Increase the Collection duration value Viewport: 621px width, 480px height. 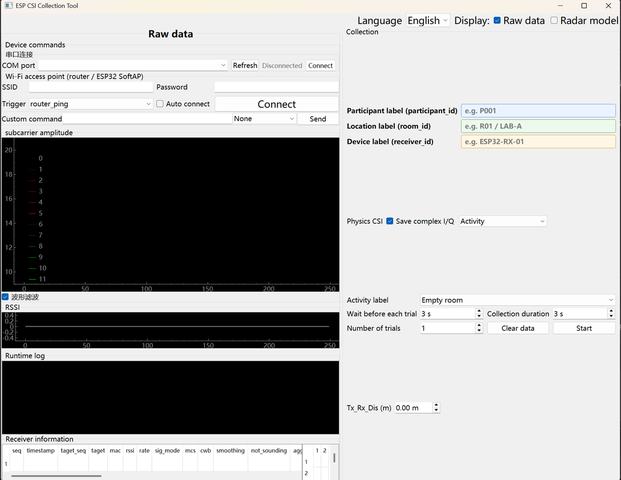tap(611, 311)
